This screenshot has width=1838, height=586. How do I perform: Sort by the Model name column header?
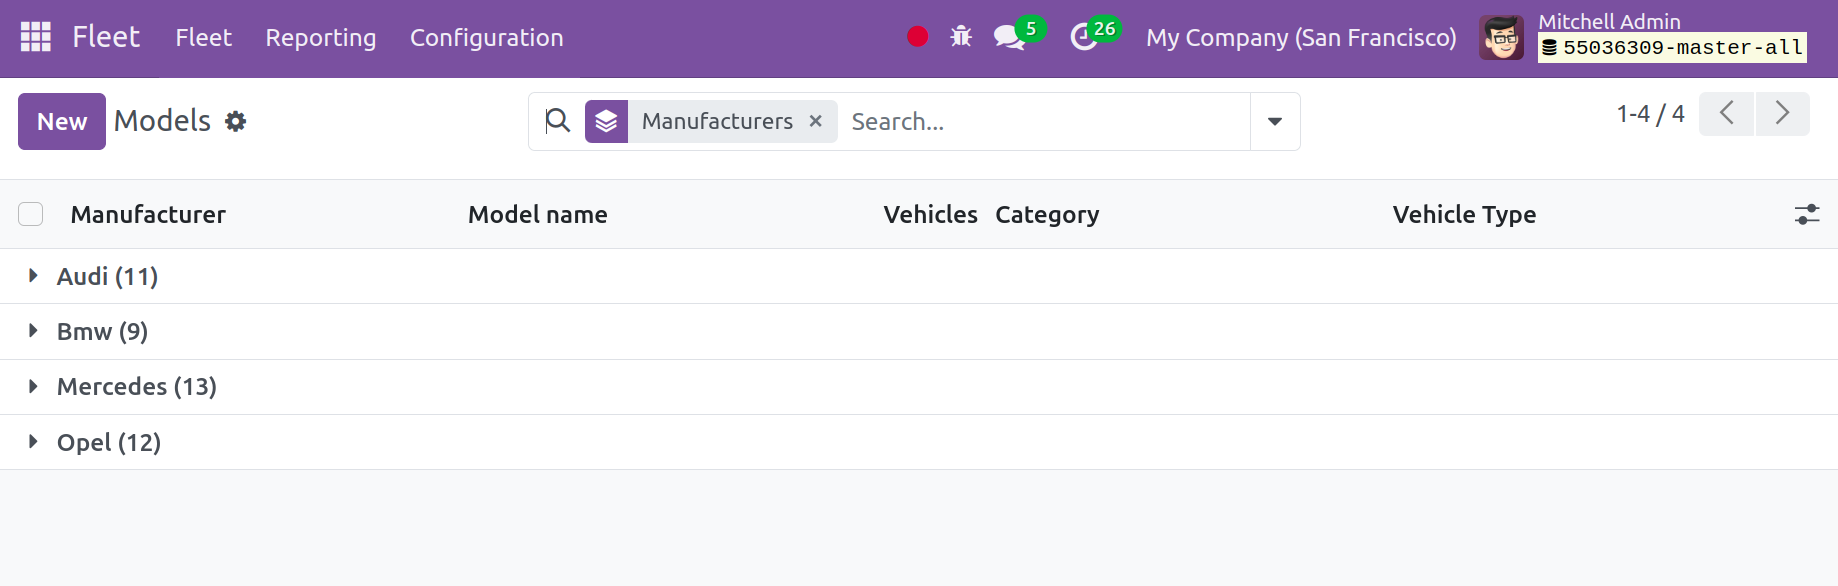pyautogui.click(x=538, y=214)
